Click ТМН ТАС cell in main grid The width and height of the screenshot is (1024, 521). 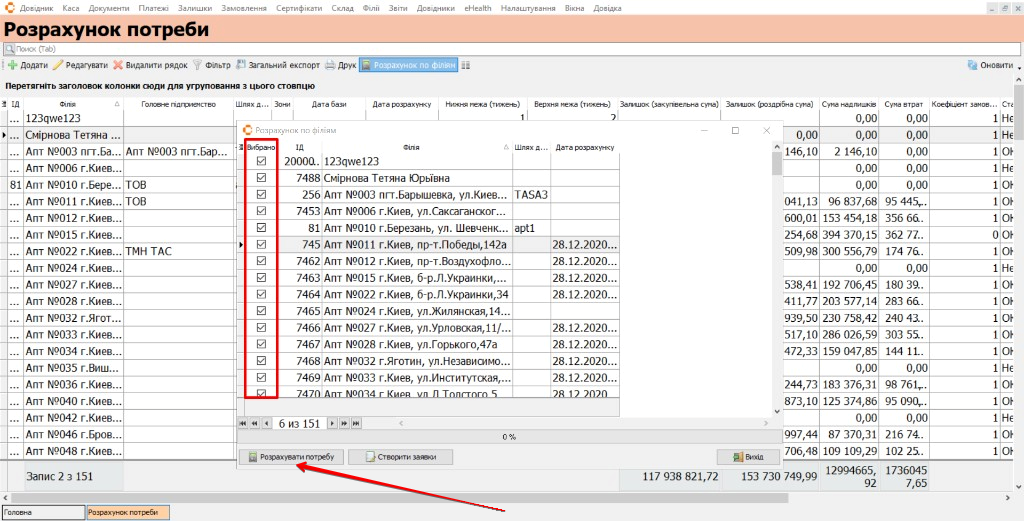point(178,251)
